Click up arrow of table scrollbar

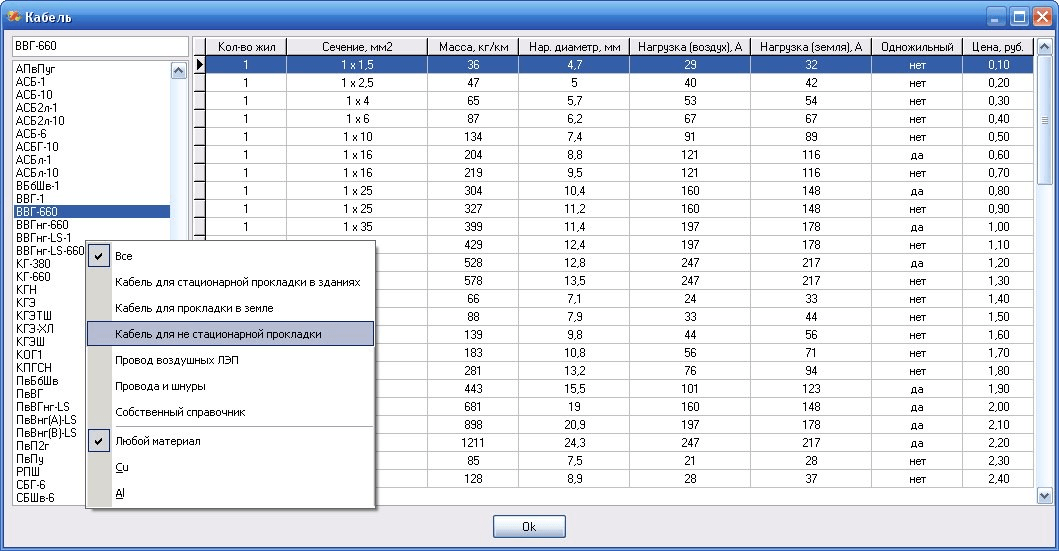point(1044,47)
